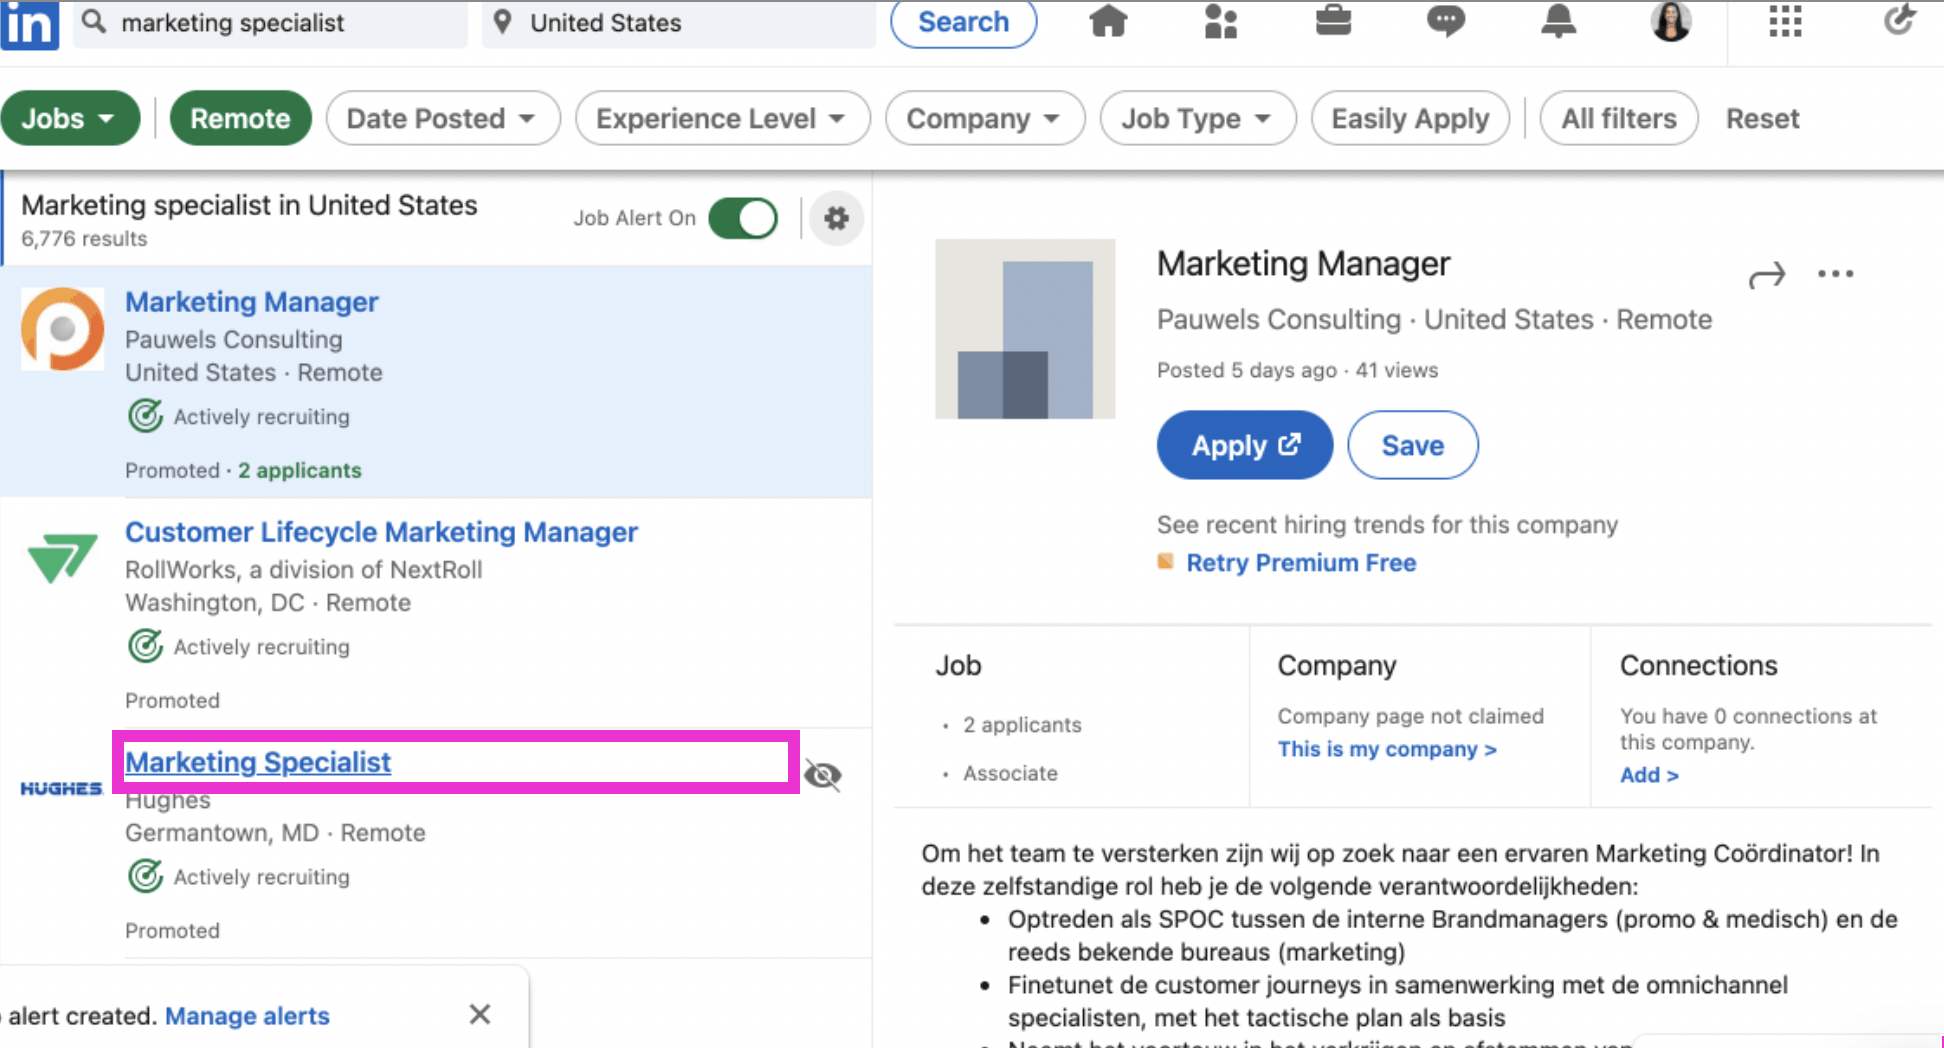Apply to Marketing Manager job
This screenshot has height=1048, width=1944.
(x=1244, y=445)
